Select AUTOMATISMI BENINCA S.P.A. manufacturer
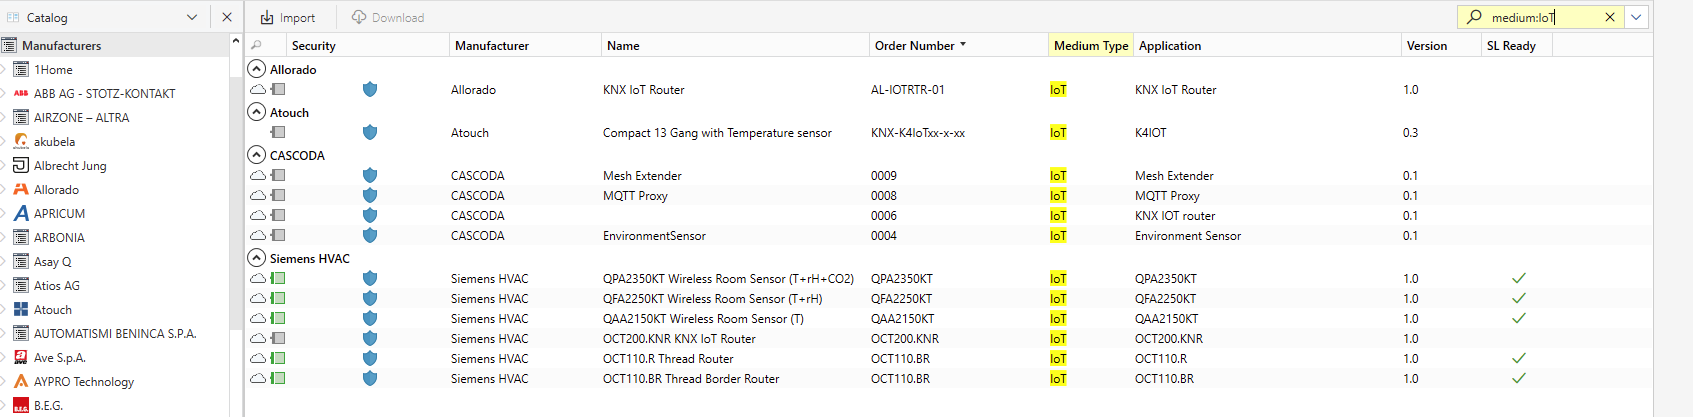This screenshot has width=1693, height=417. [x=114, y=333]
